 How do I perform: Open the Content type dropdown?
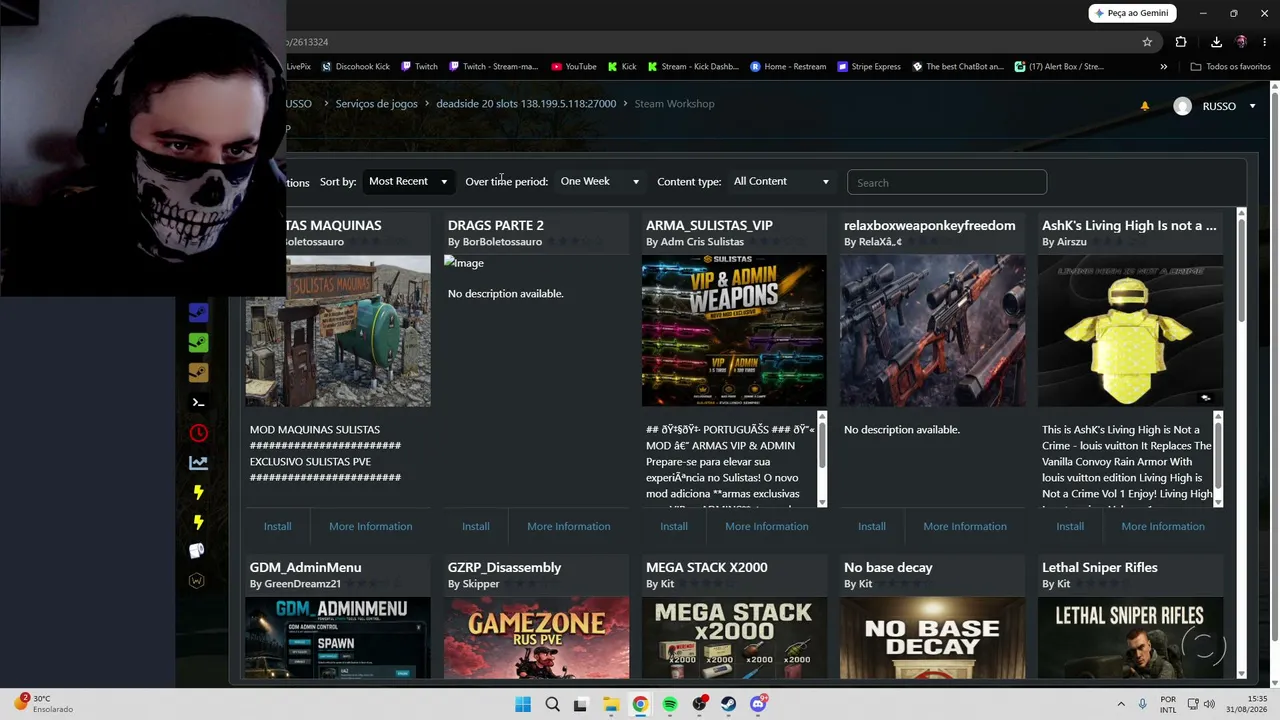tap(781, 181)
